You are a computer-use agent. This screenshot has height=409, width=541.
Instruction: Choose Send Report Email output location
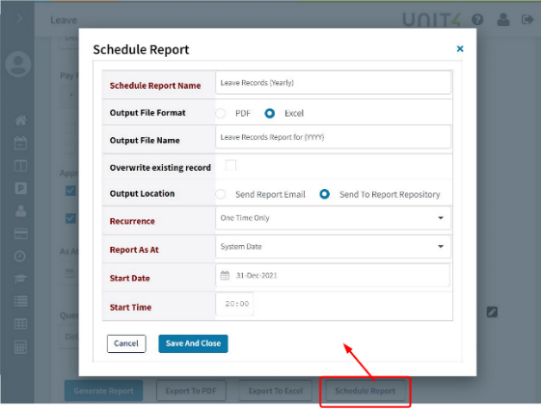(221, 194)
